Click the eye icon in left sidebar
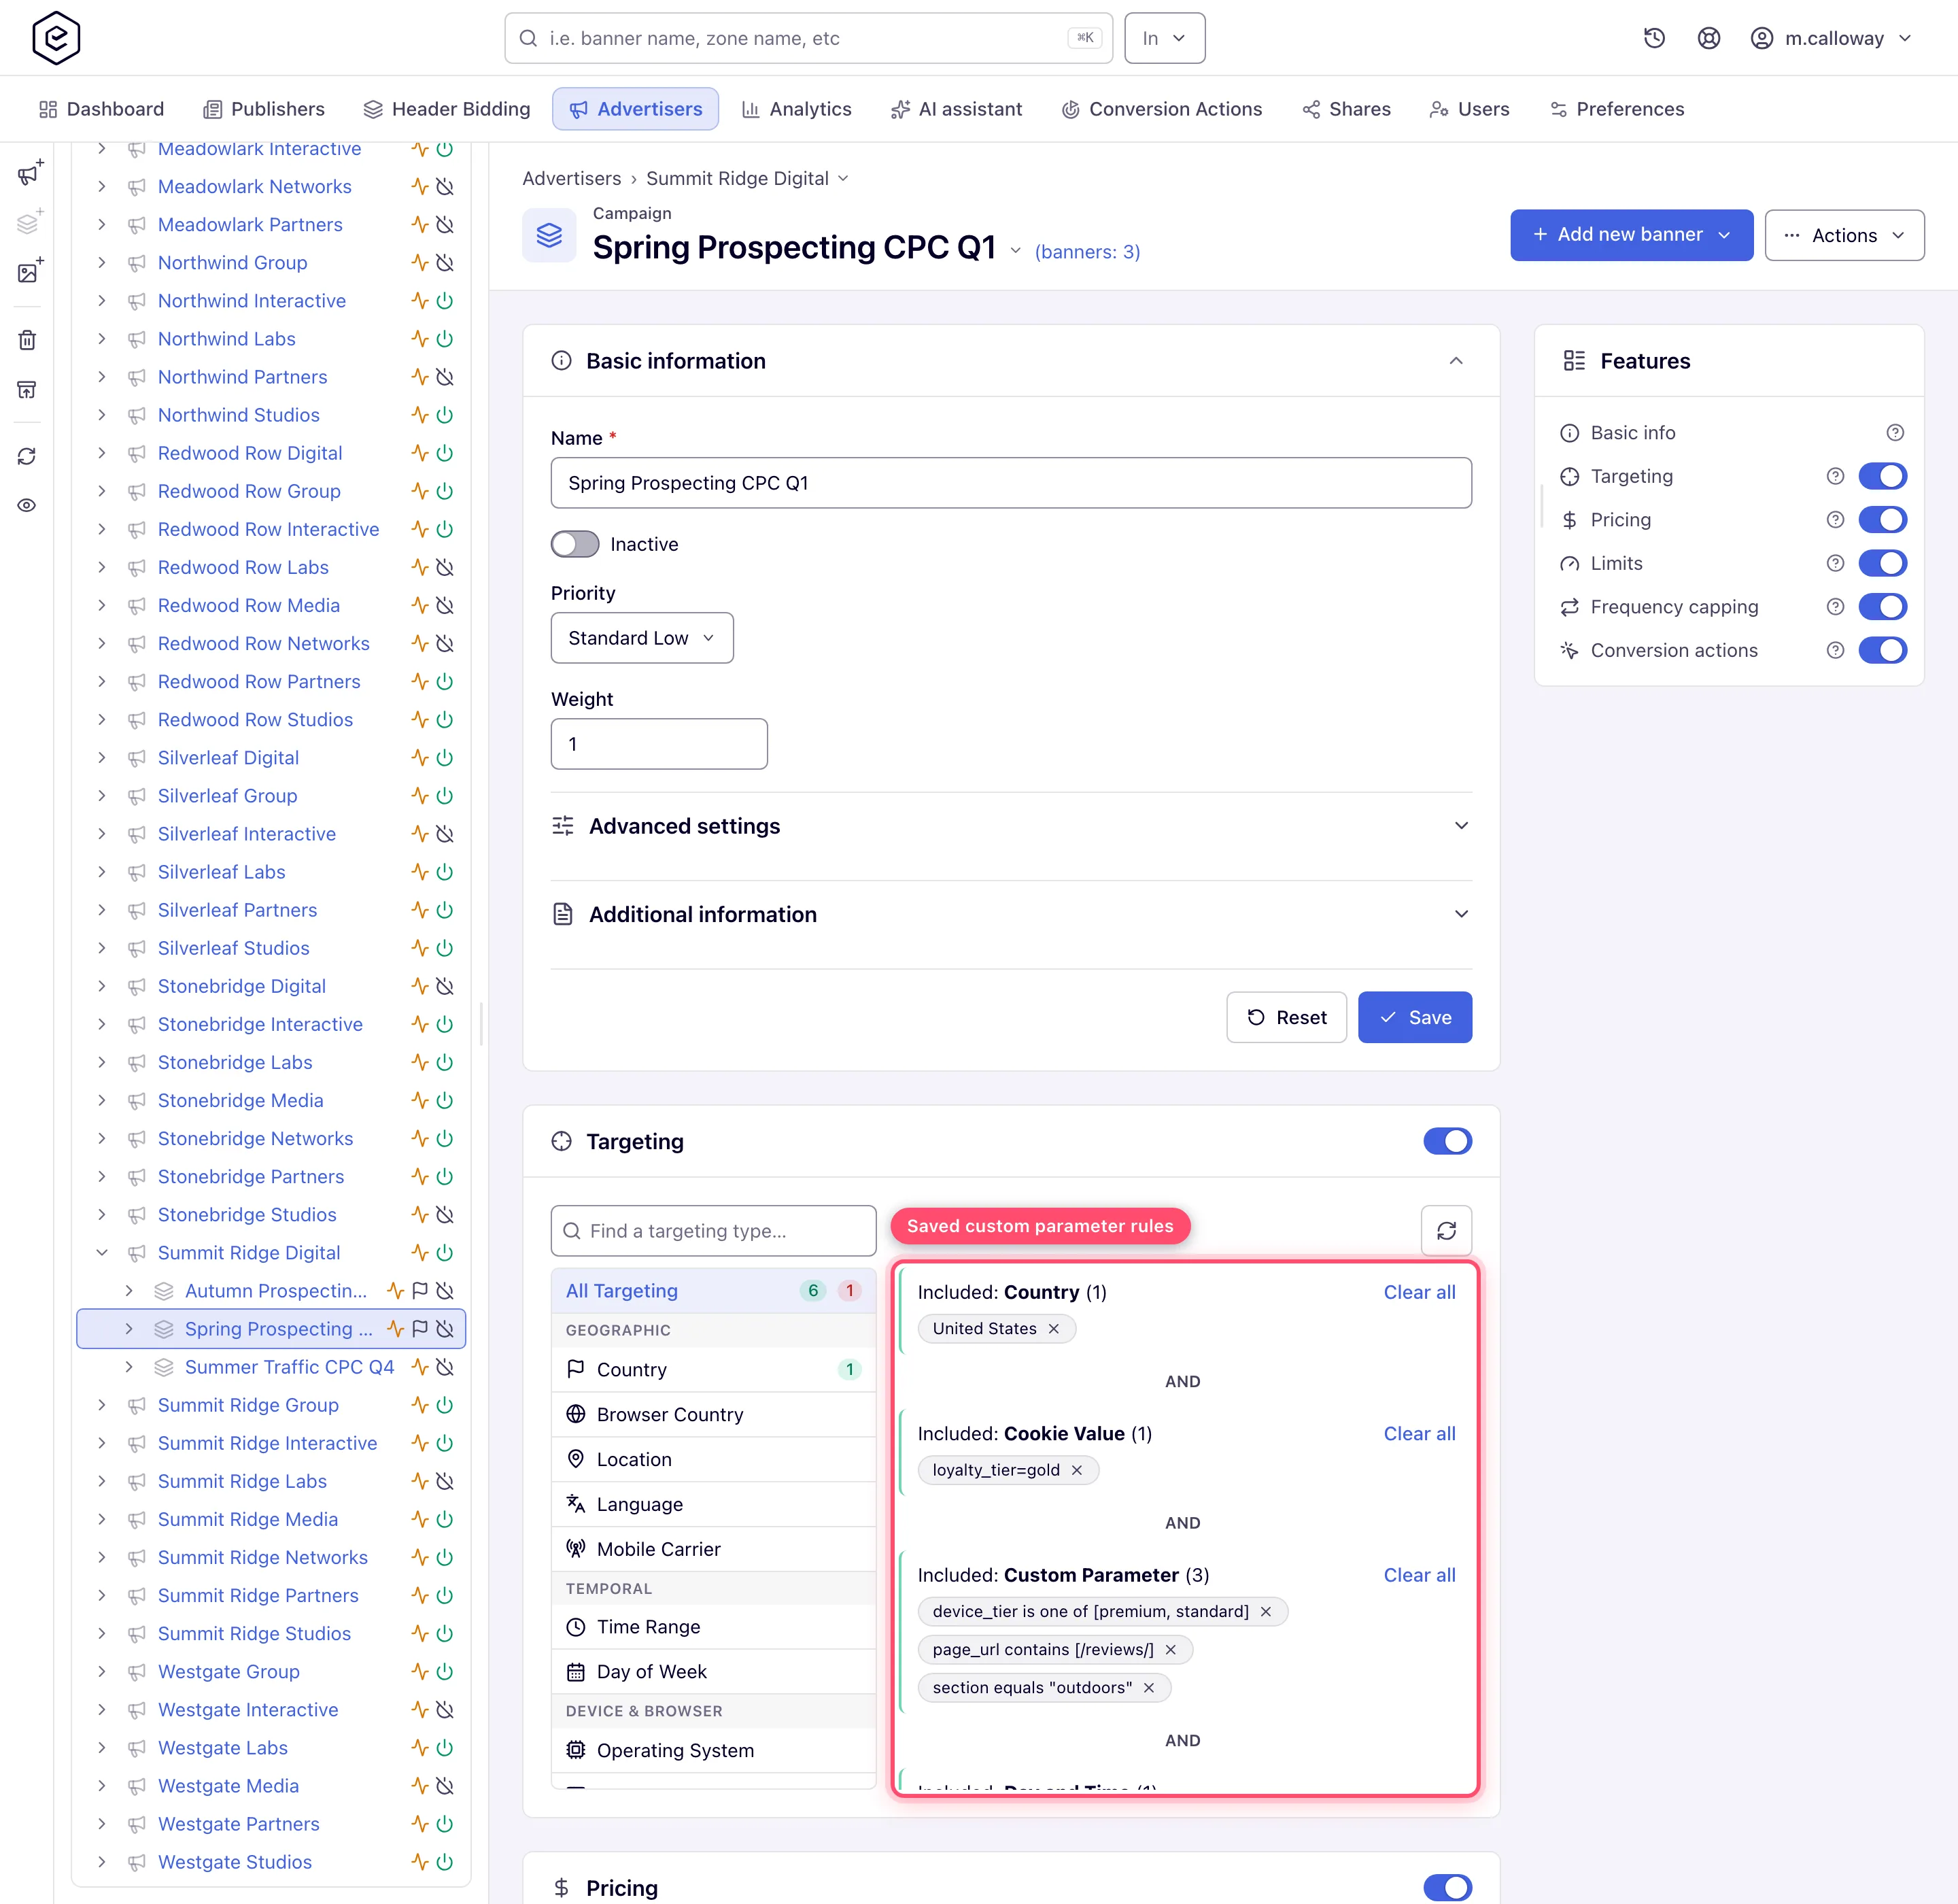Screen dimensions: 1958x1904 click(x=27, y=505)
